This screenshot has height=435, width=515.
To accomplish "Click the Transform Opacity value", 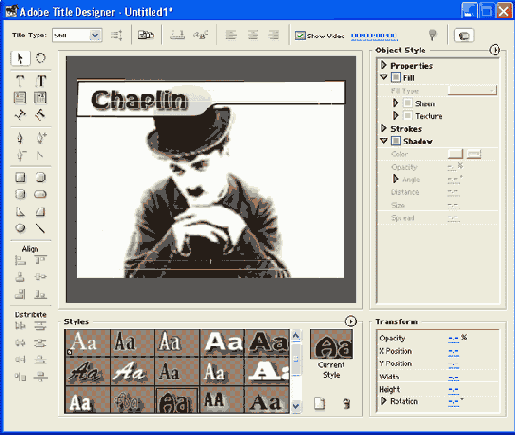I will 453,339.
